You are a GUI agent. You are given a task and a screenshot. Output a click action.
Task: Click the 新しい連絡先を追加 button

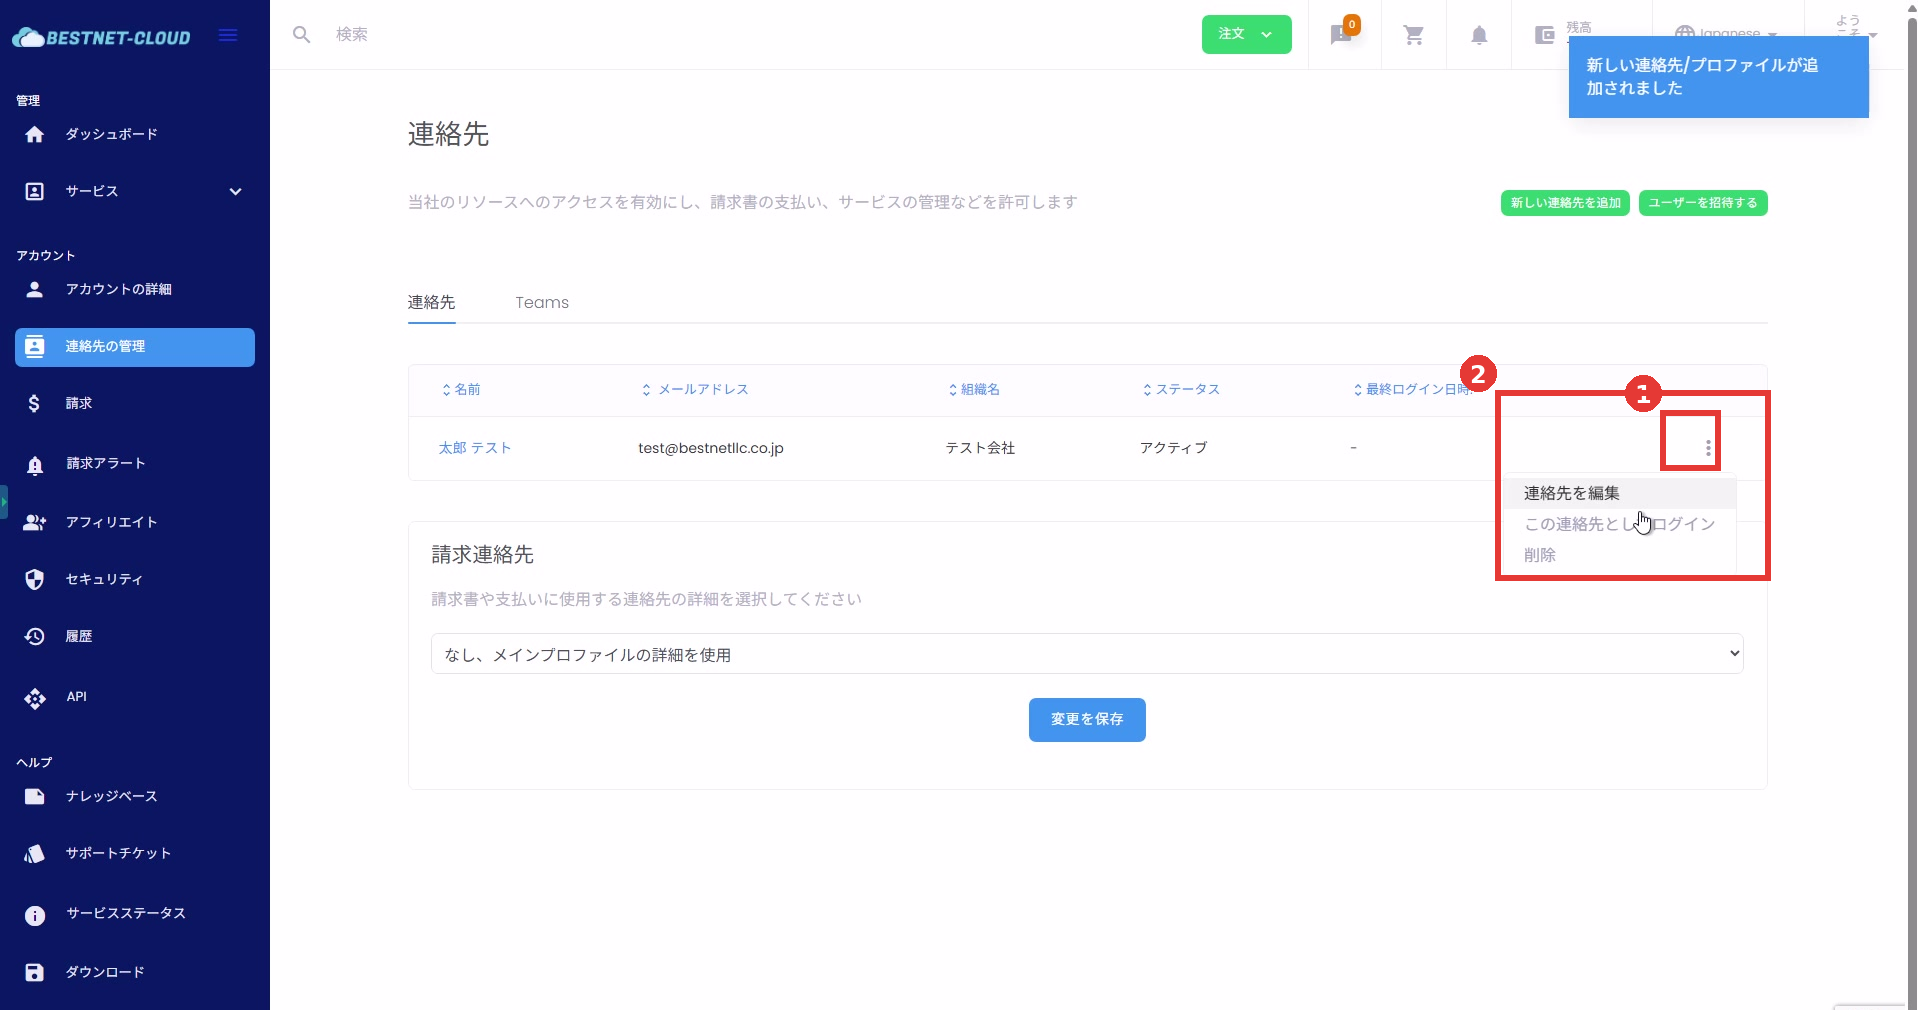[1564, 203]
